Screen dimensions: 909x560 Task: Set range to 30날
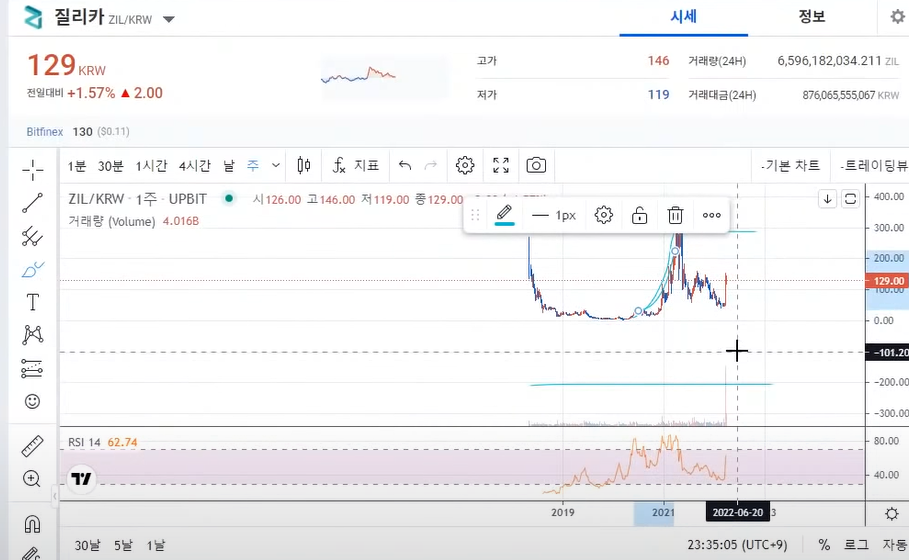(87, 546)
